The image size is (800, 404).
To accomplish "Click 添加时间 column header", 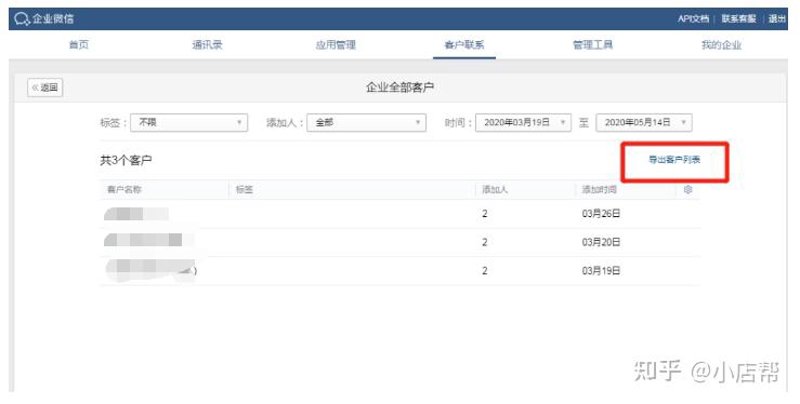I will point(599,190).
